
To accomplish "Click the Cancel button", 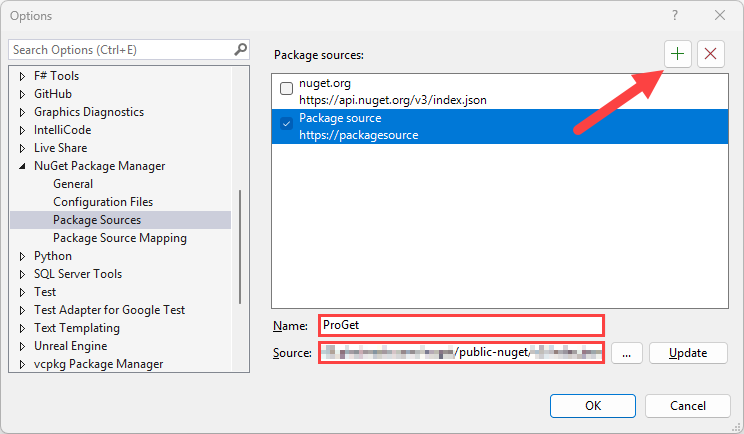I will point(688,406).
